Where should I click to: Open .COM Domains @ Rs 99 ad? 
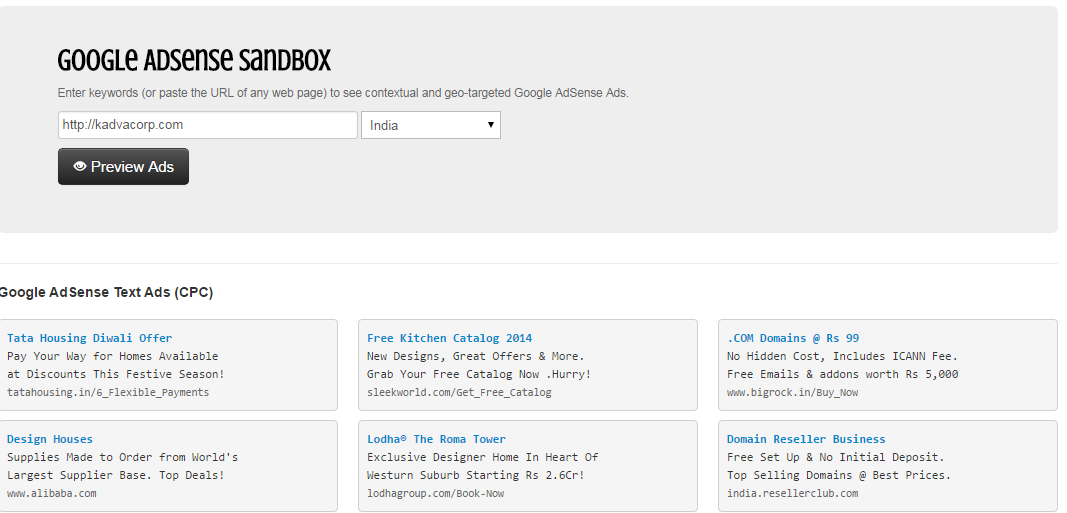793,338
